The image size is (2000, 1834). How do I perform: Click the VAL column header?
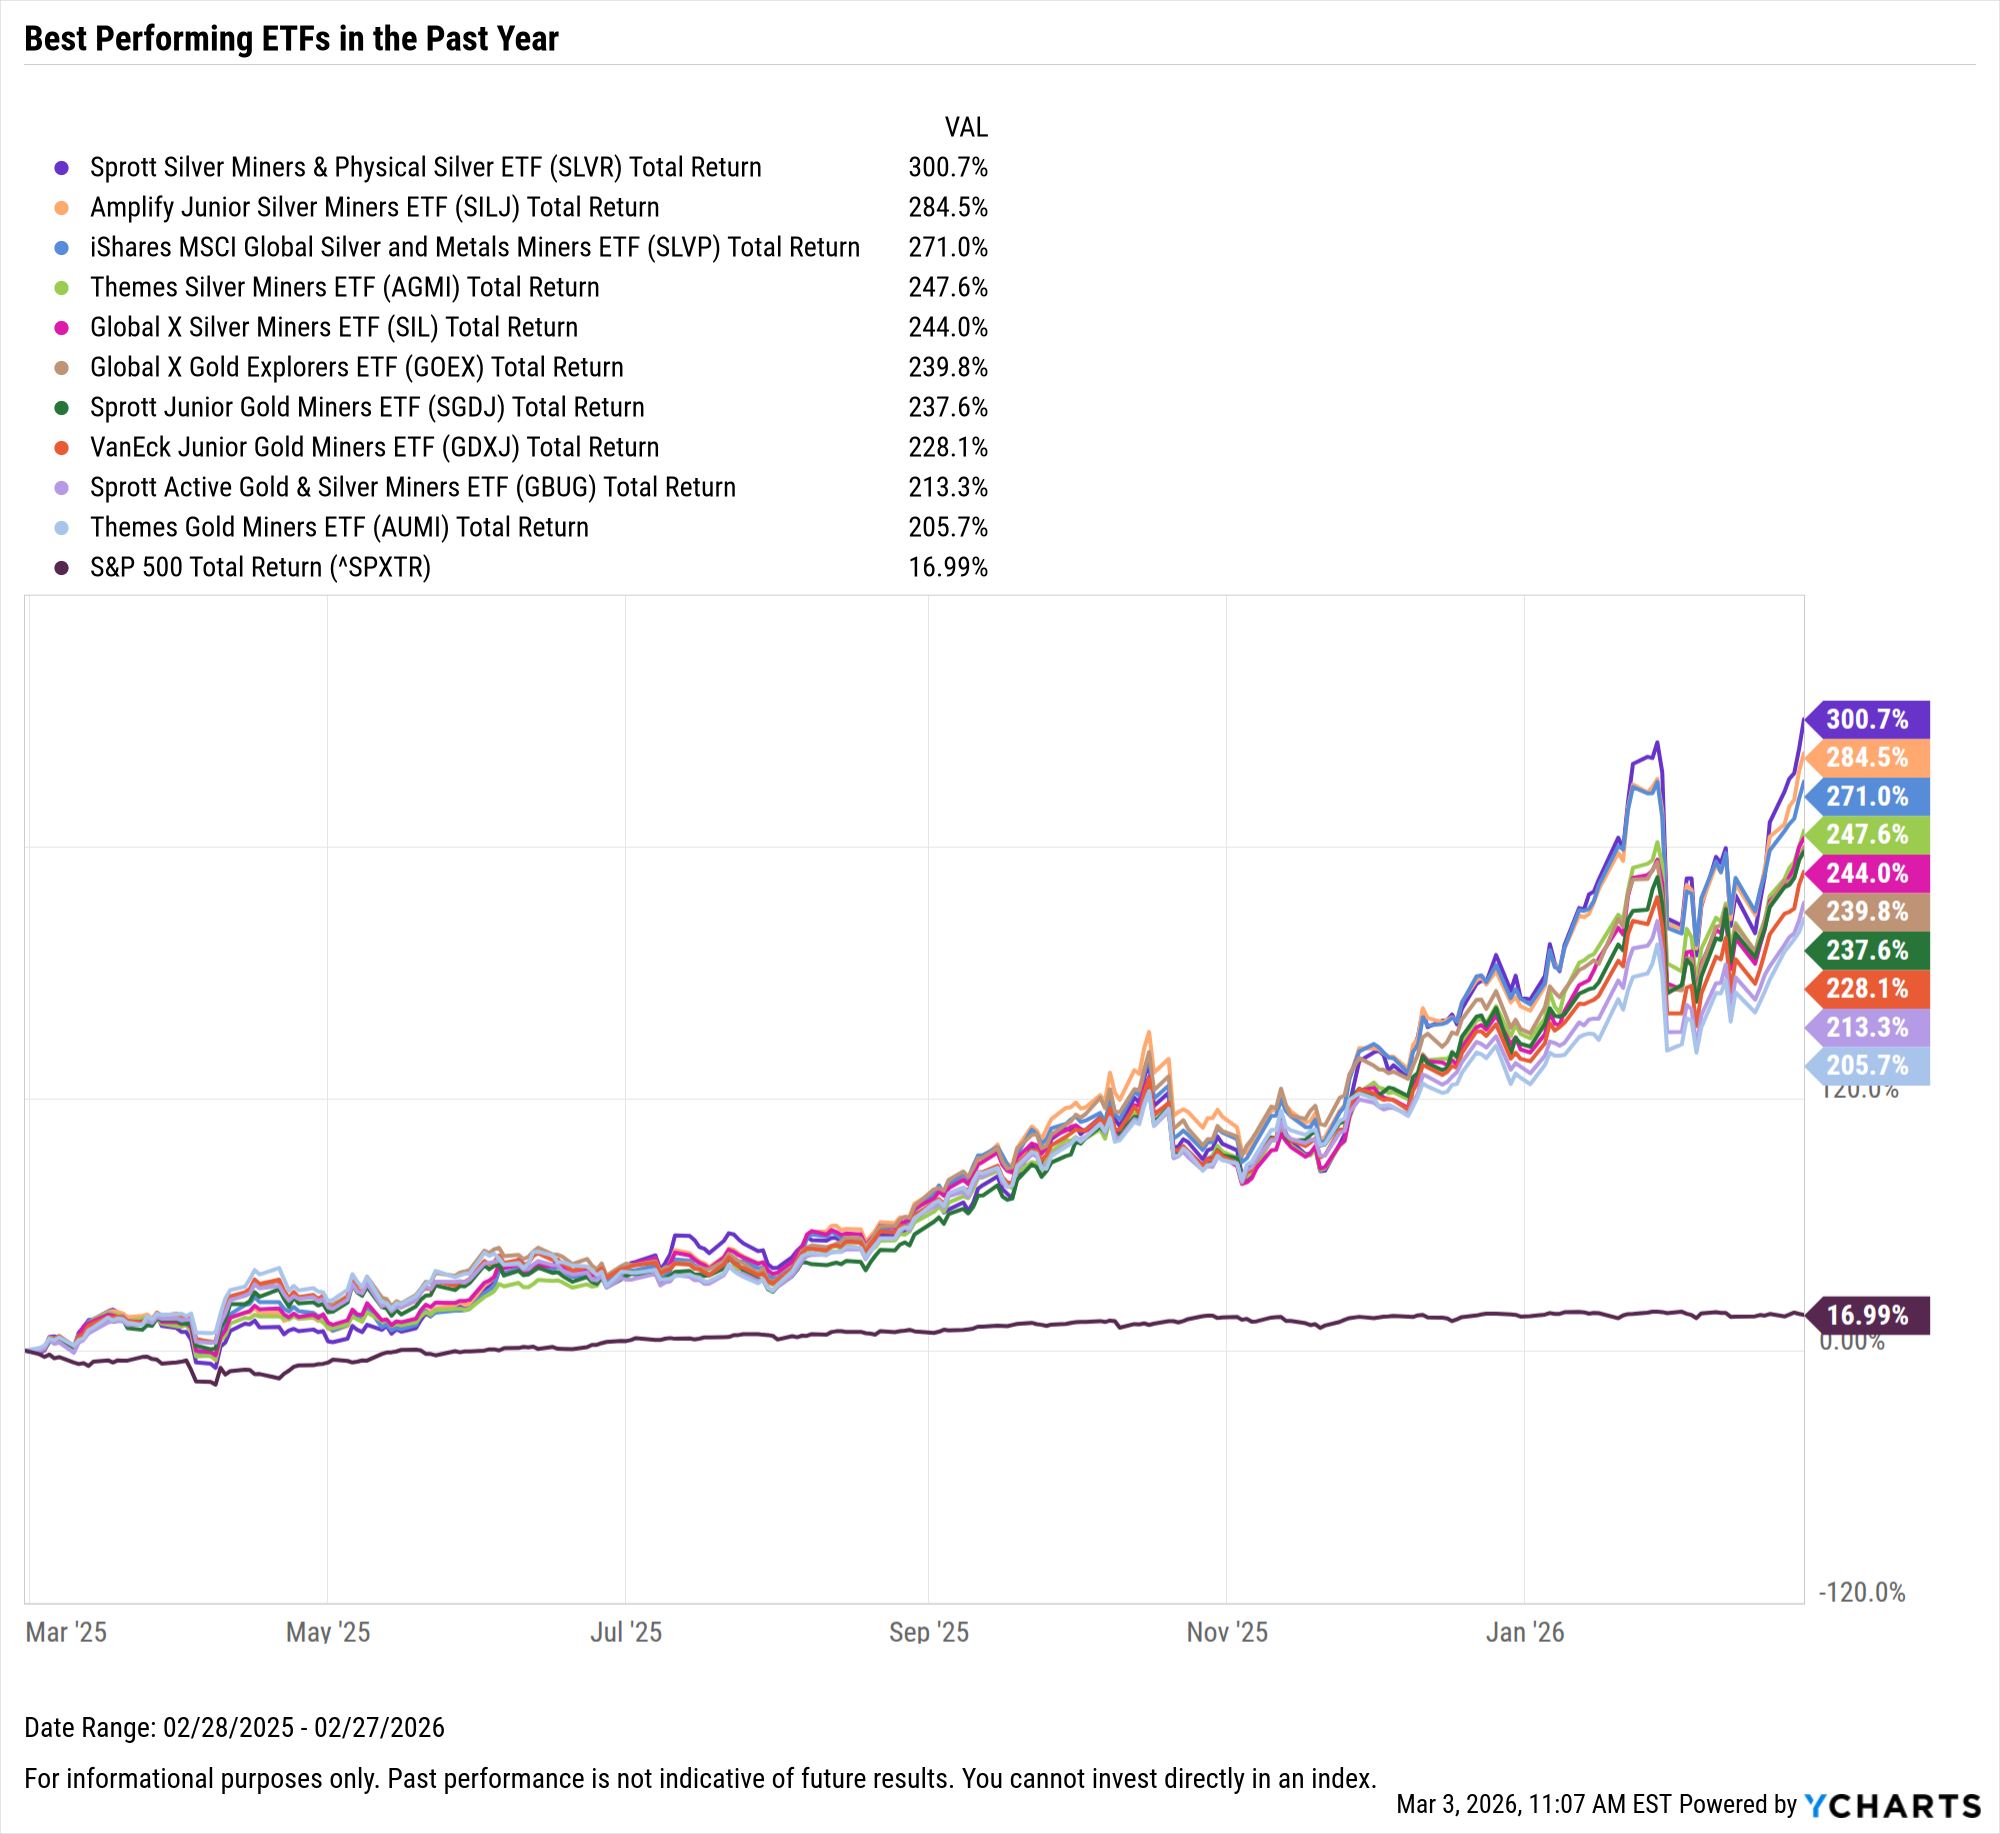click(966, 128)
